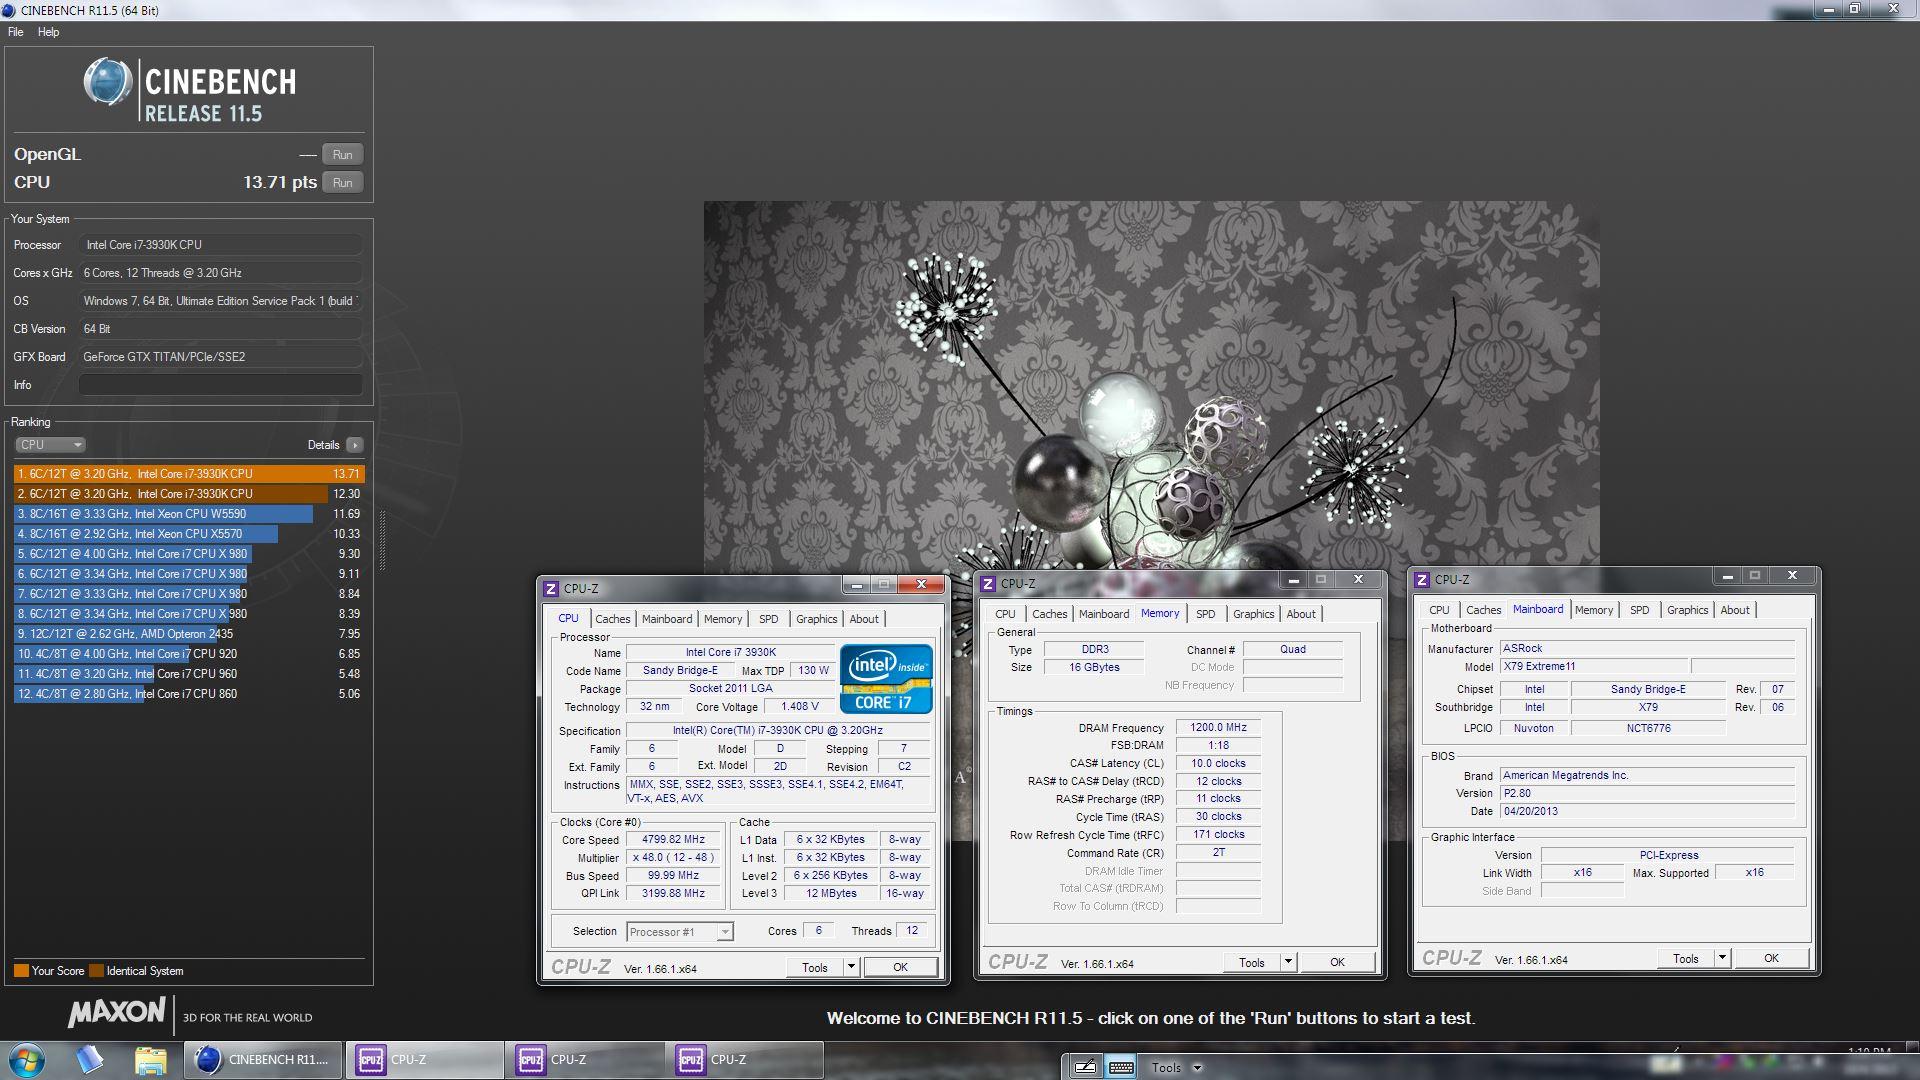Open Windows Explorer from taskbar

coord(150,1060)
